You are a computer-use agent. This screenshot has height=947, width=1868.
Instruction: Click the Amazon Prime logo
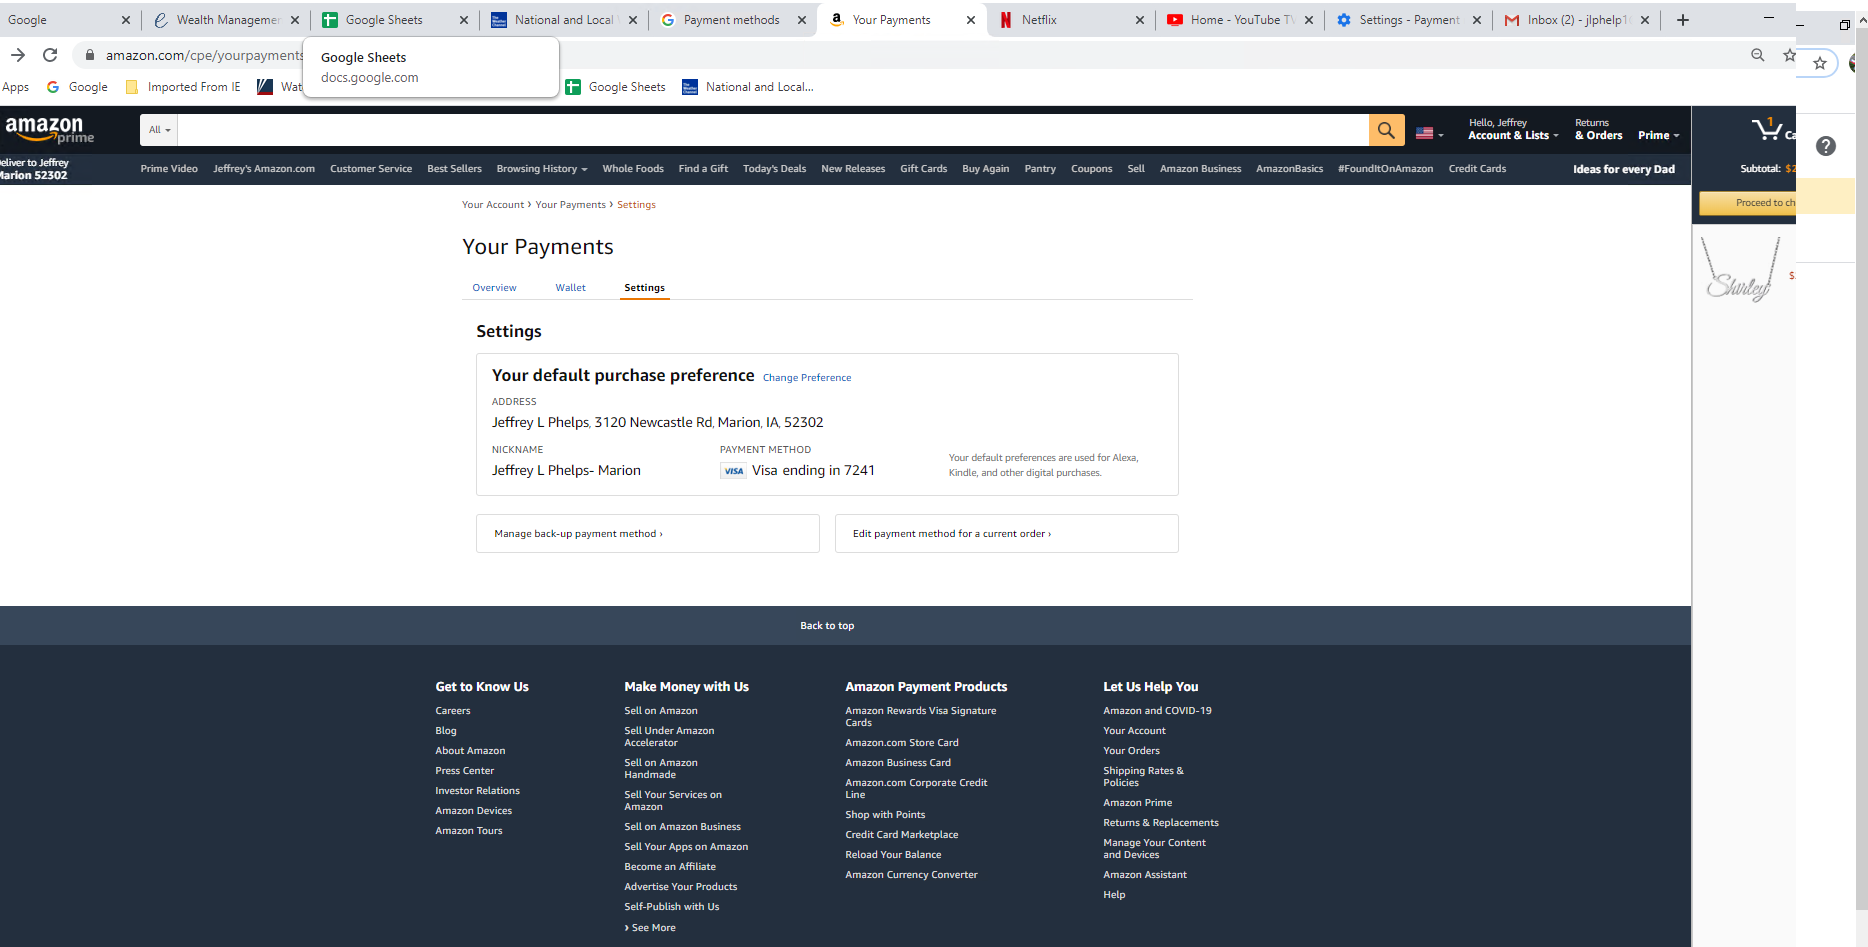pos(49,130)
